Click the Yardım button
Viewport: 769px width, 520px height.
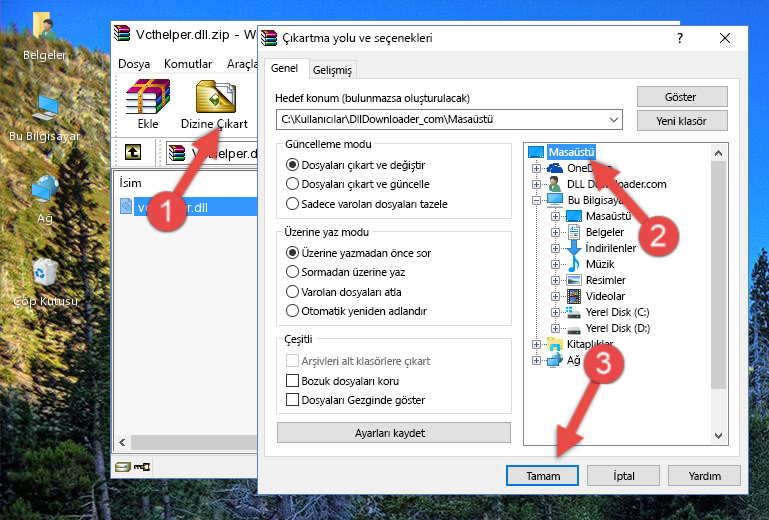tap(704, 476)
